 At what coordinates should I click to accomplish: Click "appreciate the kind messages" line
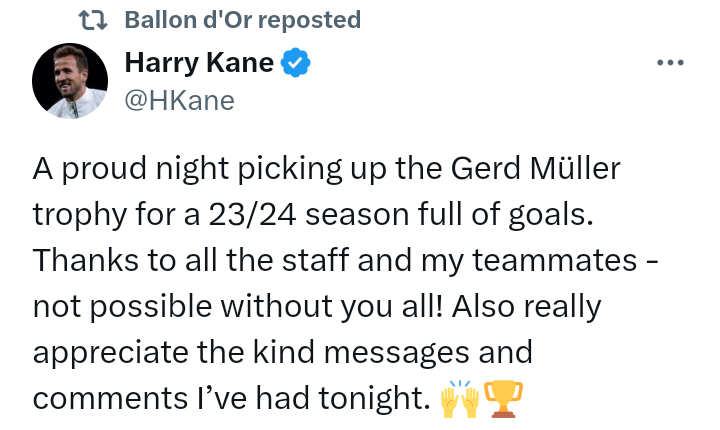point(282,353)
